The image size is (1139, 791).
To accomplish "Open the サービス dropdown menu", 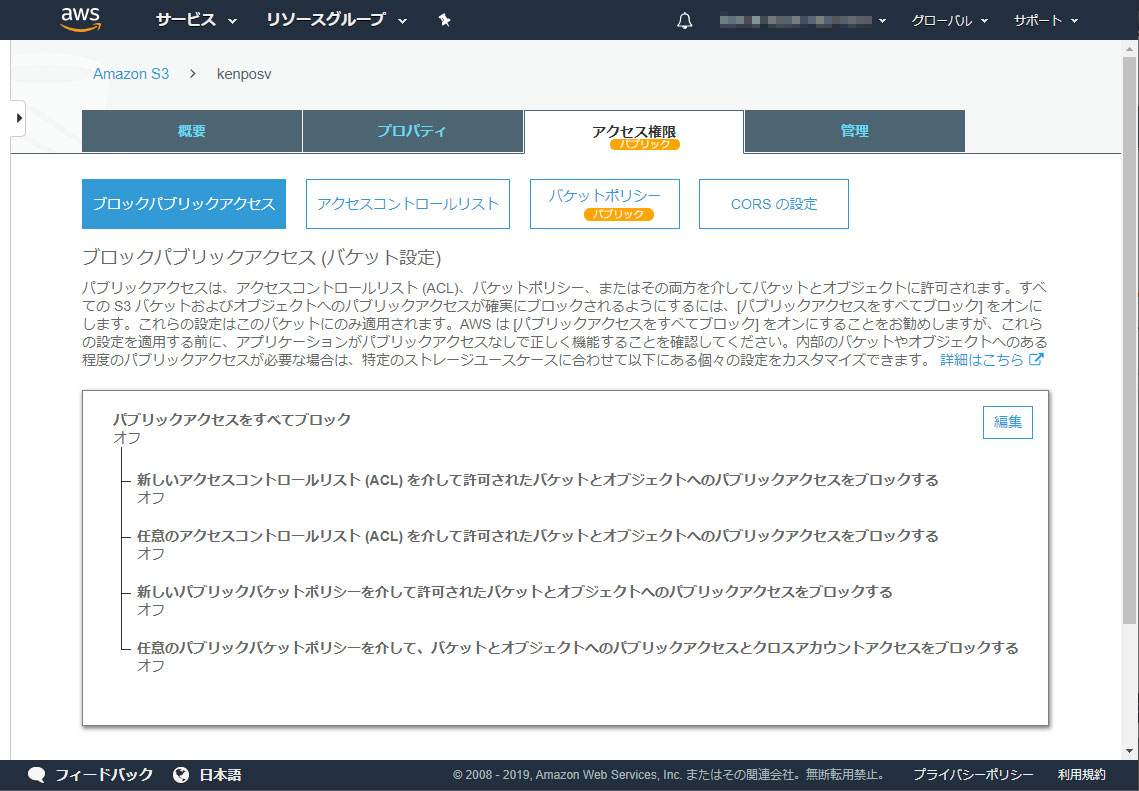I will tap(196, 20).
